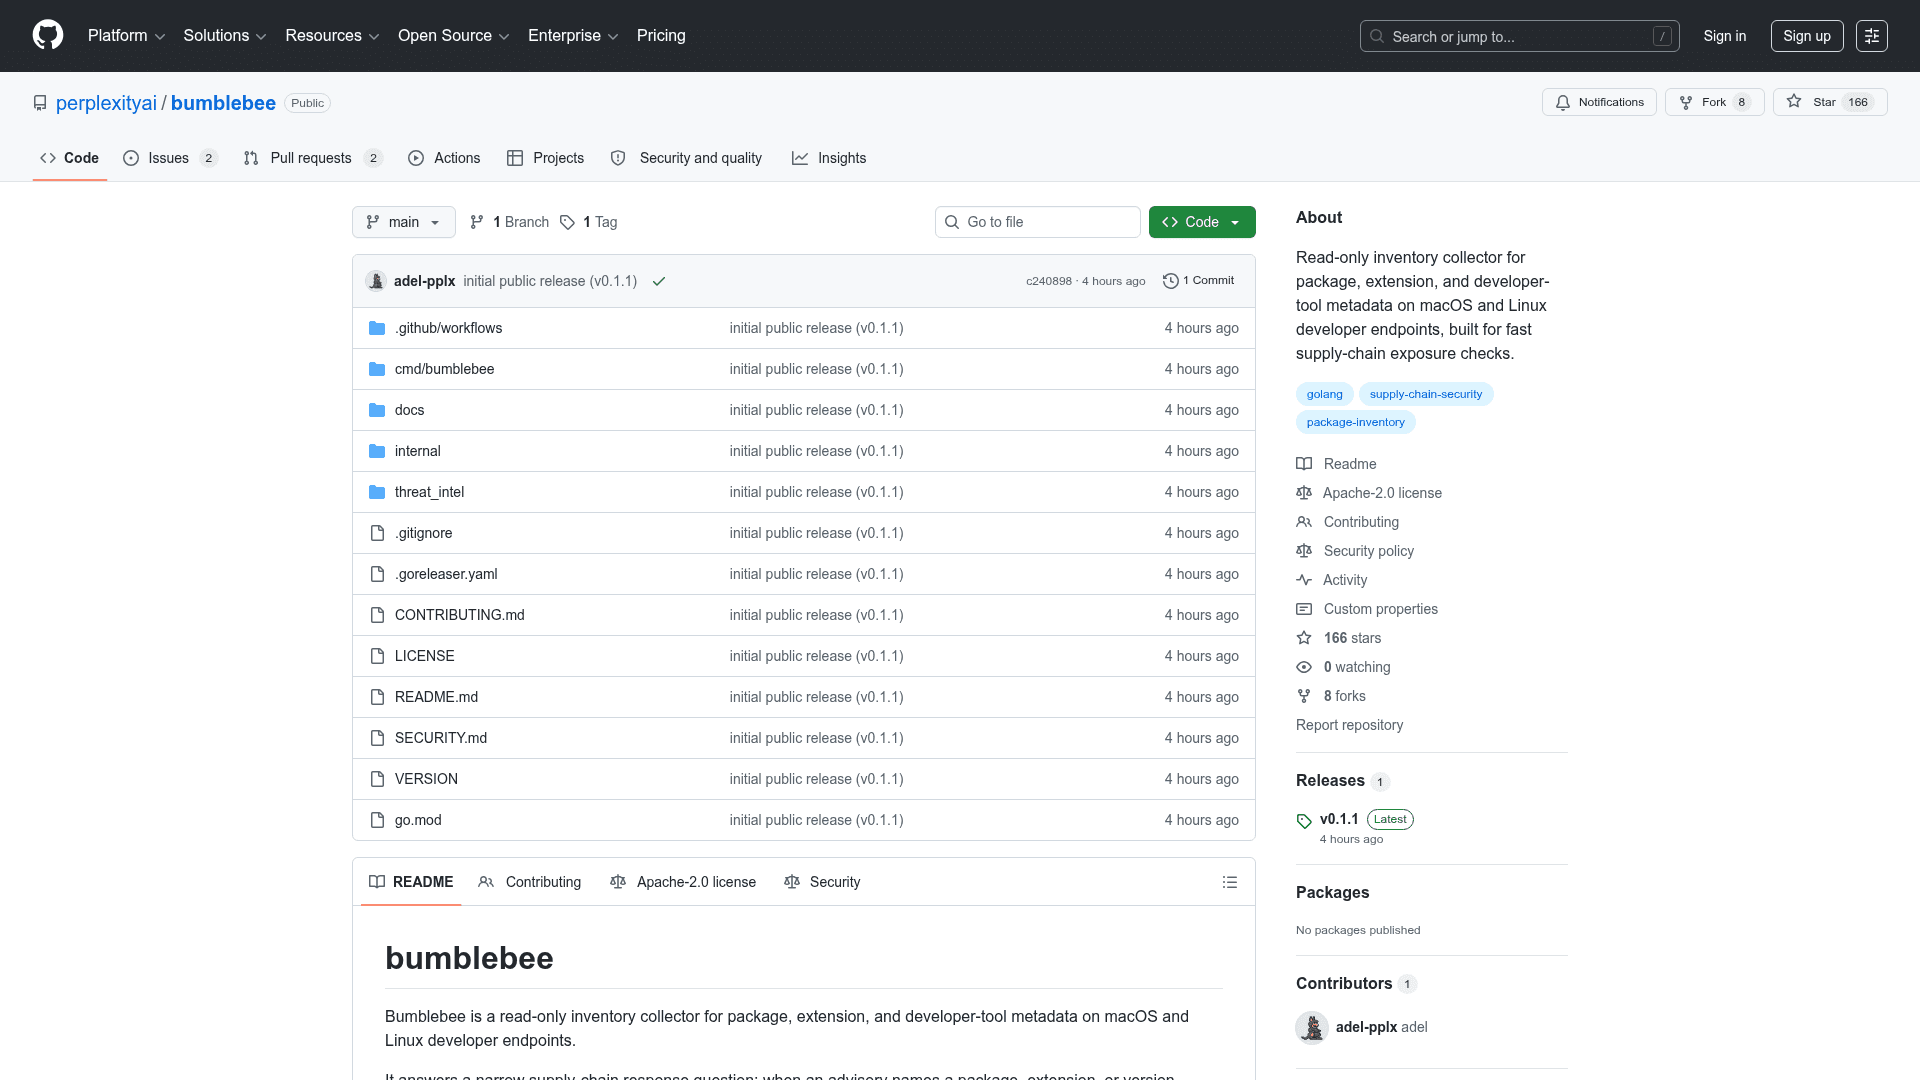Viewport: 1920px width, 1080px height.
Task: Select the Security tab in README panel
Action: (822, 882)
